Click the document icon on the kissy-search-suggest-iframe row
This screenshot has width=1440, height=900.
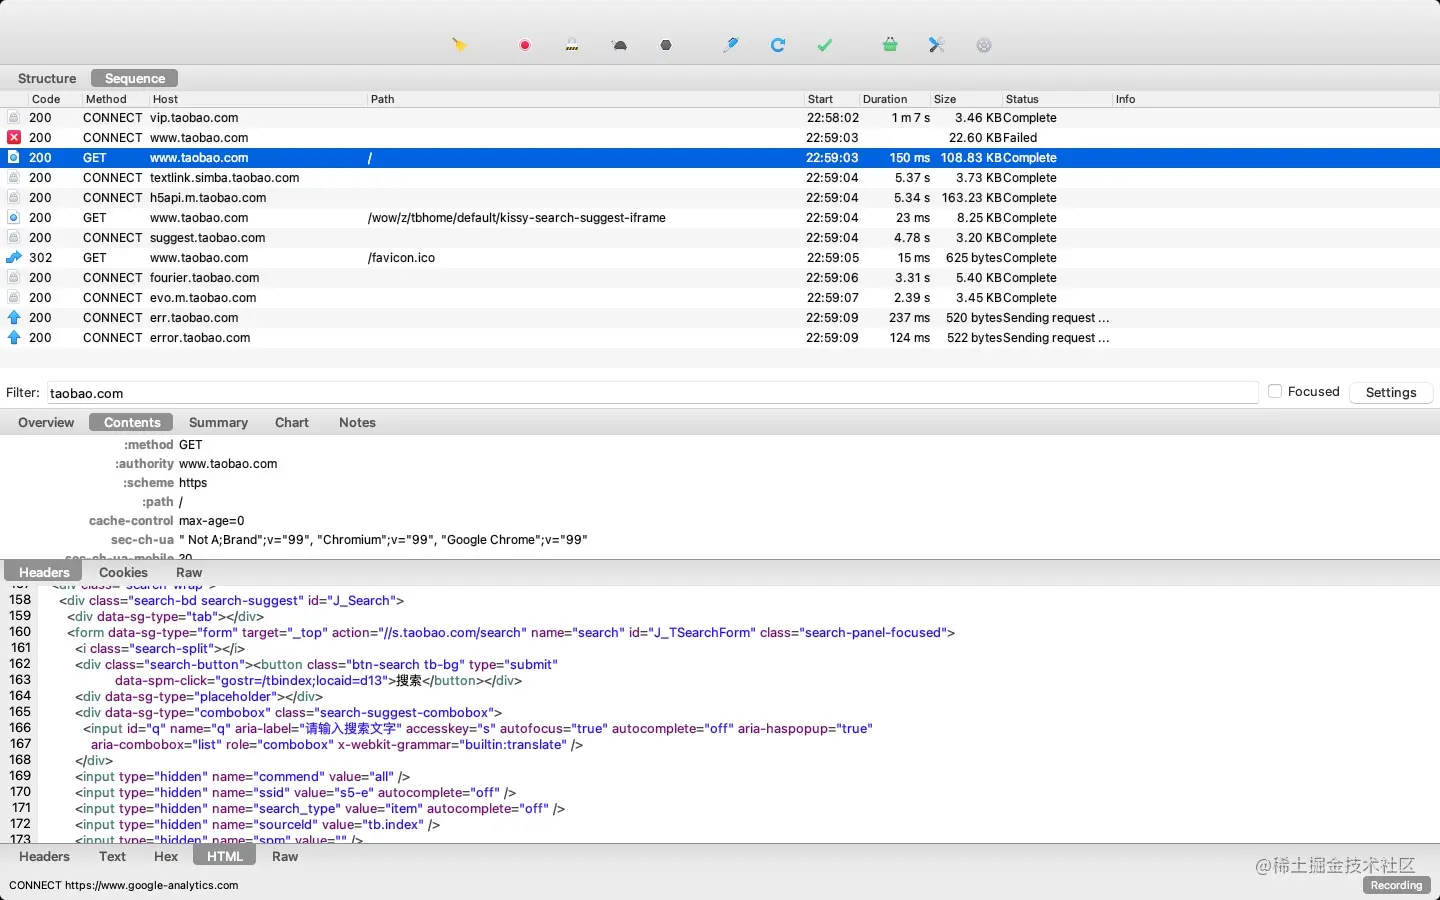(14, 218)
